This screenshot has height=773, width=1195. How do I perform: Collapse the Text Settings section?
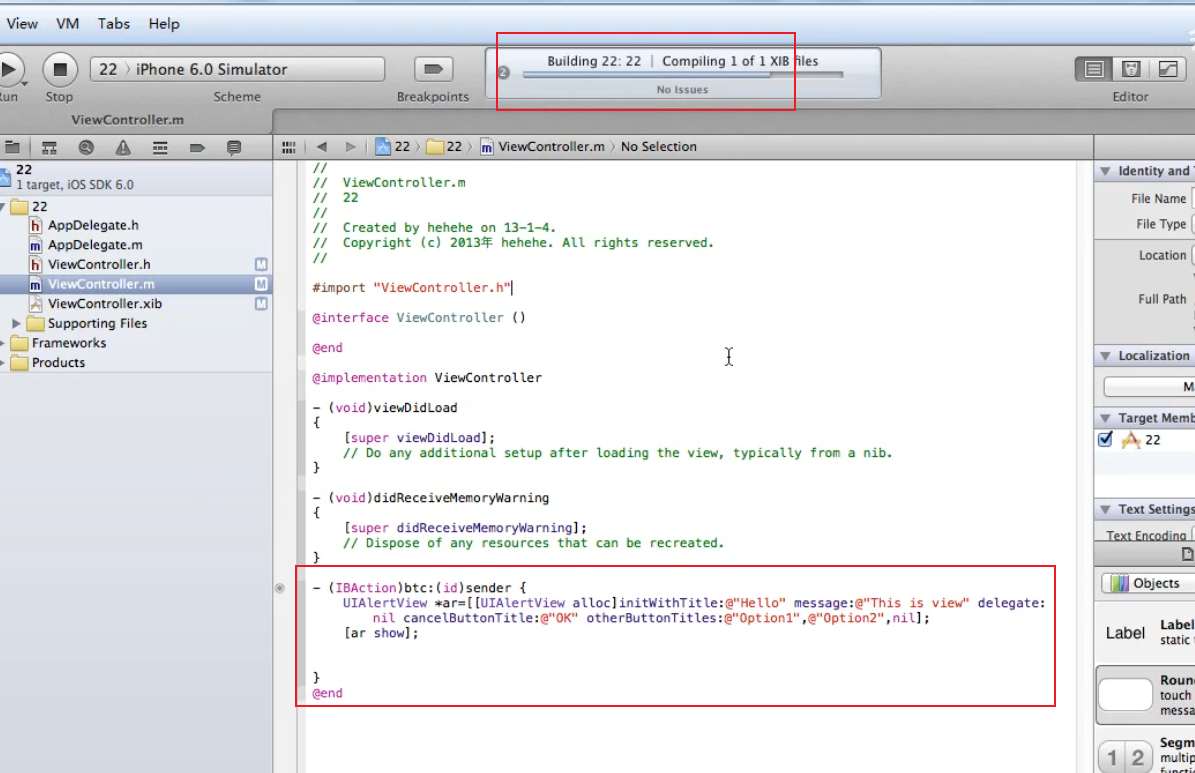[1105, 508]
